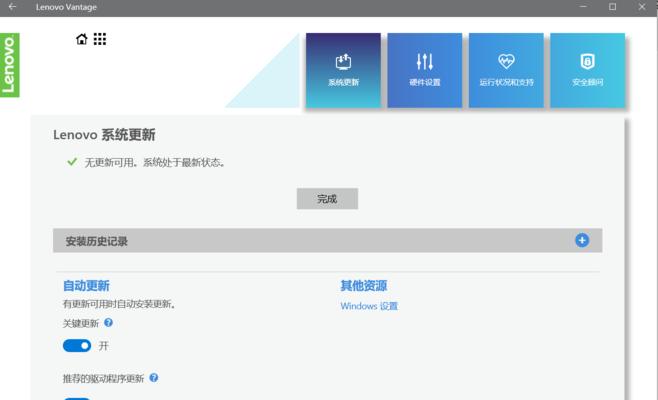
Task: Open the apps grid icon
Action: point(100,39)
